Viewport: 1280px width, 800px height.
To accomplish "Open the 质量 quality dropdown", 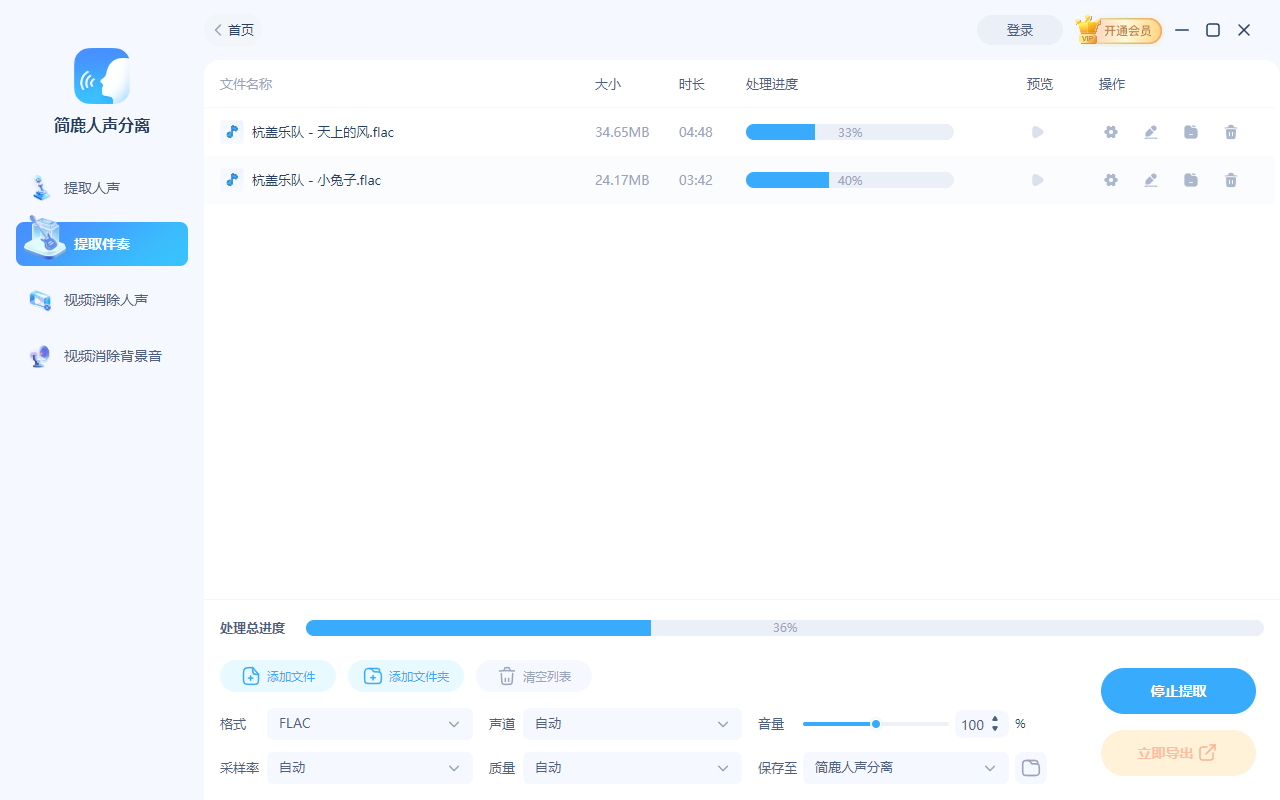I will 631,767.
